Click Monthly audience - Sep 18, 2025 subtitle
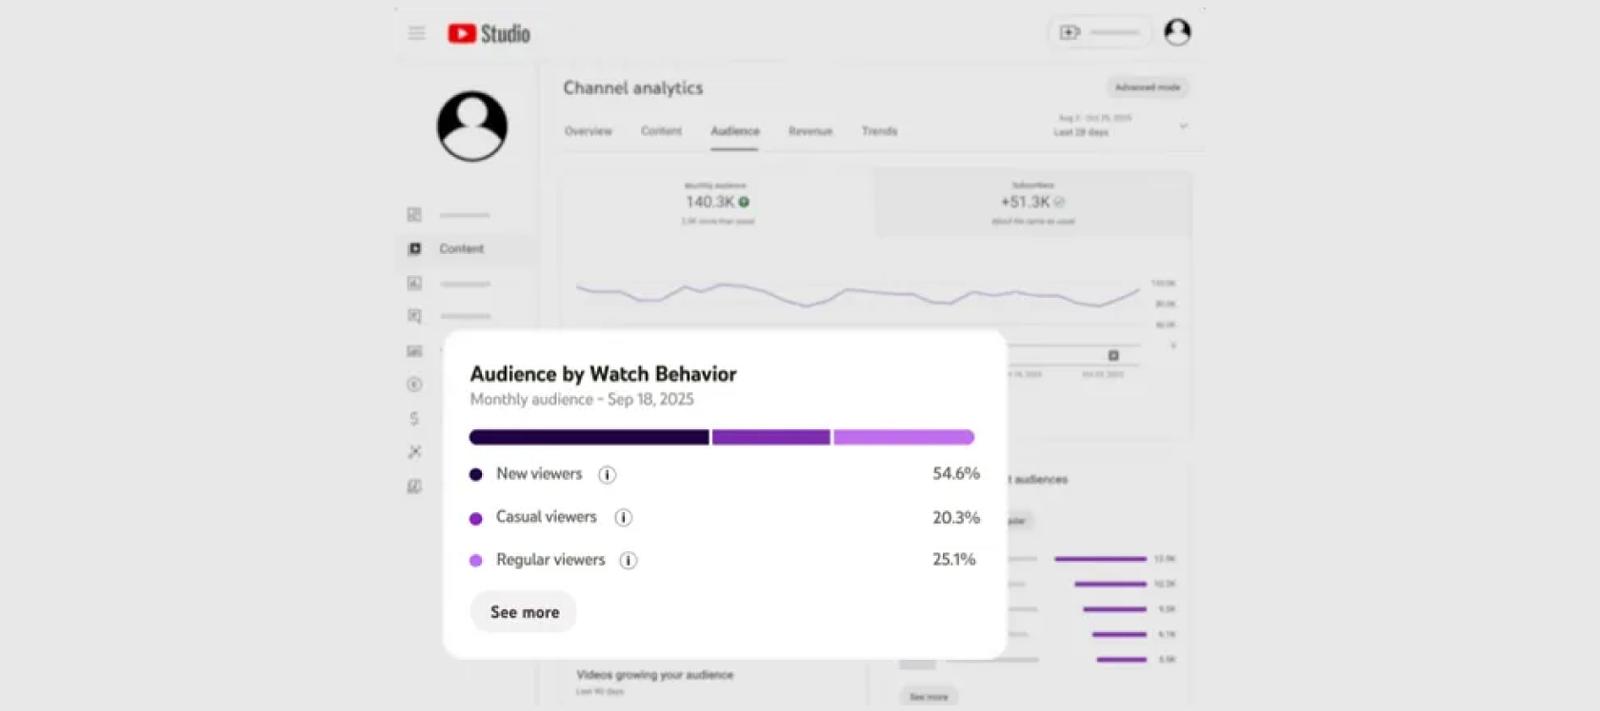The width and height of the screenshot is (1600, 711). pyautogui.click(x=582, y=399)
